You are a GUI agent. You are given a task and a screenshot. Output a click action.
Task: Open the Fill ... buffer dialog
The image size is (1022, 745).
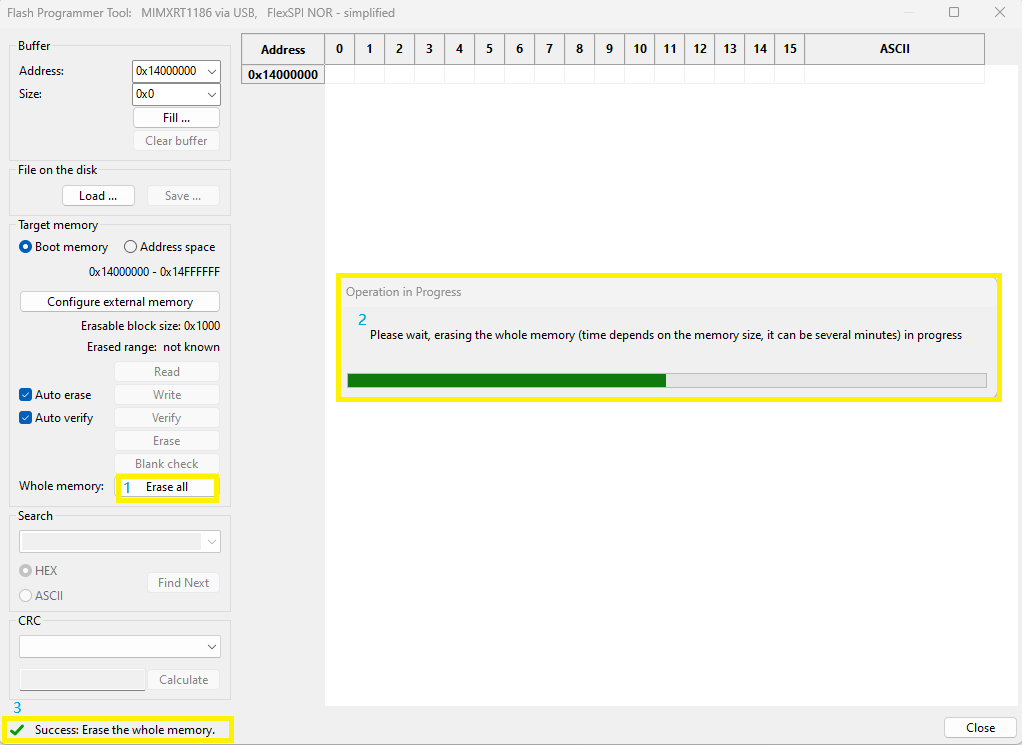click(176, 118)
